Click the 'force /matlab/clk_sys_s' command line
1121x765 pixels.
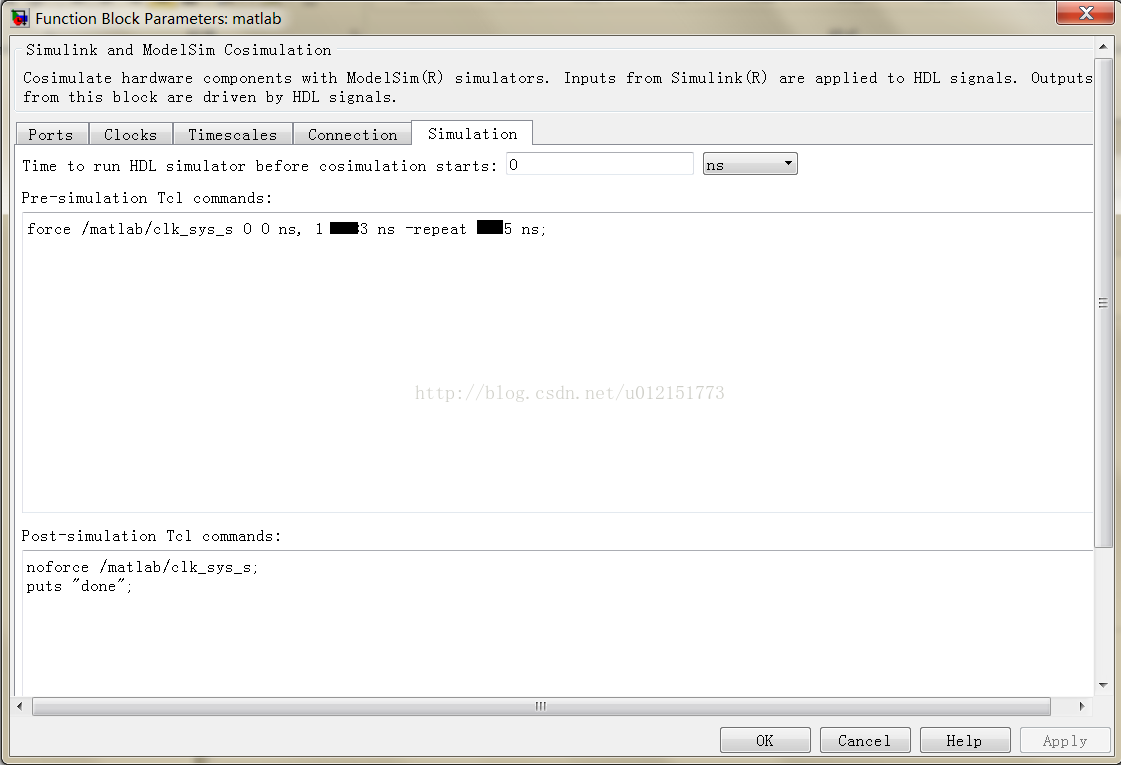pos(287,229)
